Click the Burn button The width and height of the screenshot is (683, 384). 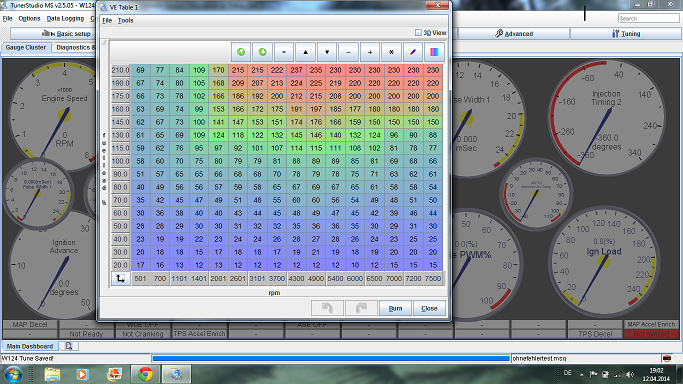(x=395, y=308)
